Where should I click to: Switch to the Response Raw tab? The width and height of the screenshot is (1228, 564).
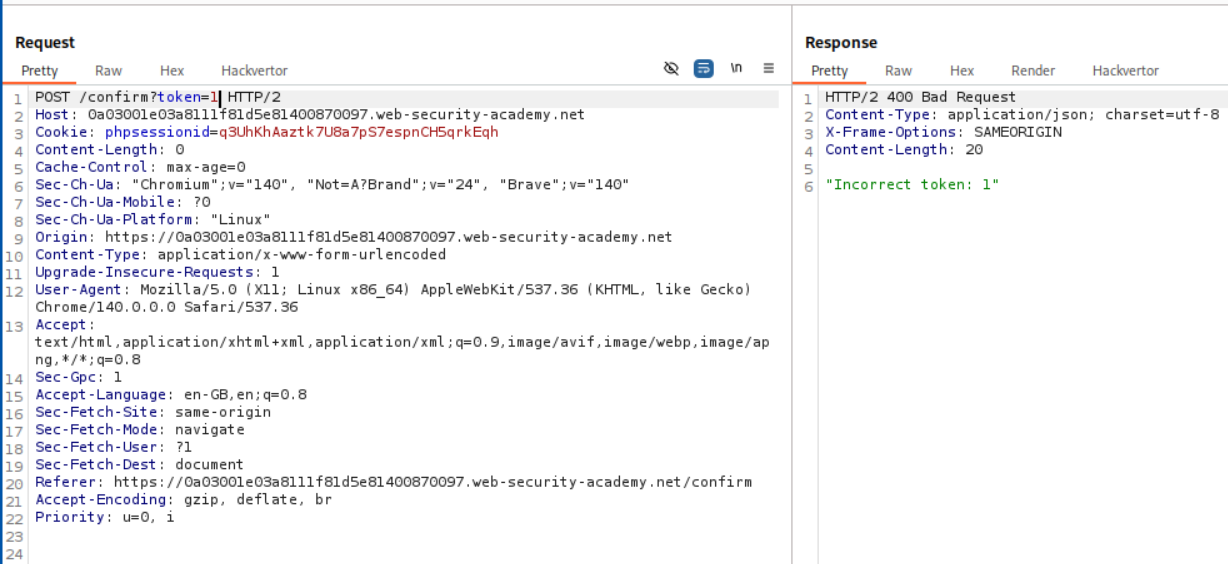[x=898, y=71]
